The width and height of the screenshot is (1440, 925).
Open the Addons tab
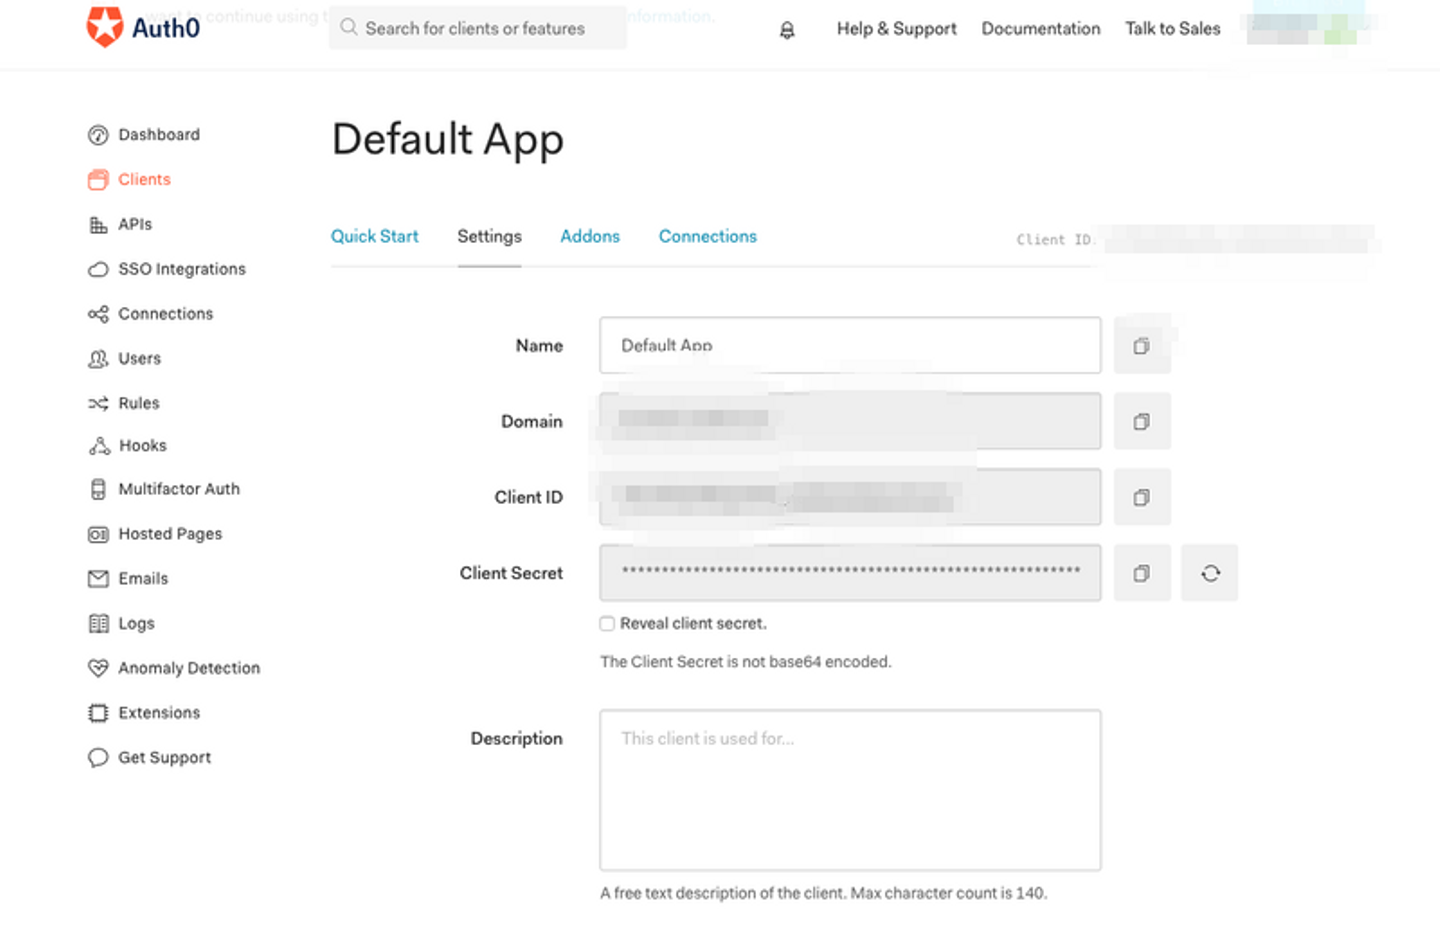[589, 237]
